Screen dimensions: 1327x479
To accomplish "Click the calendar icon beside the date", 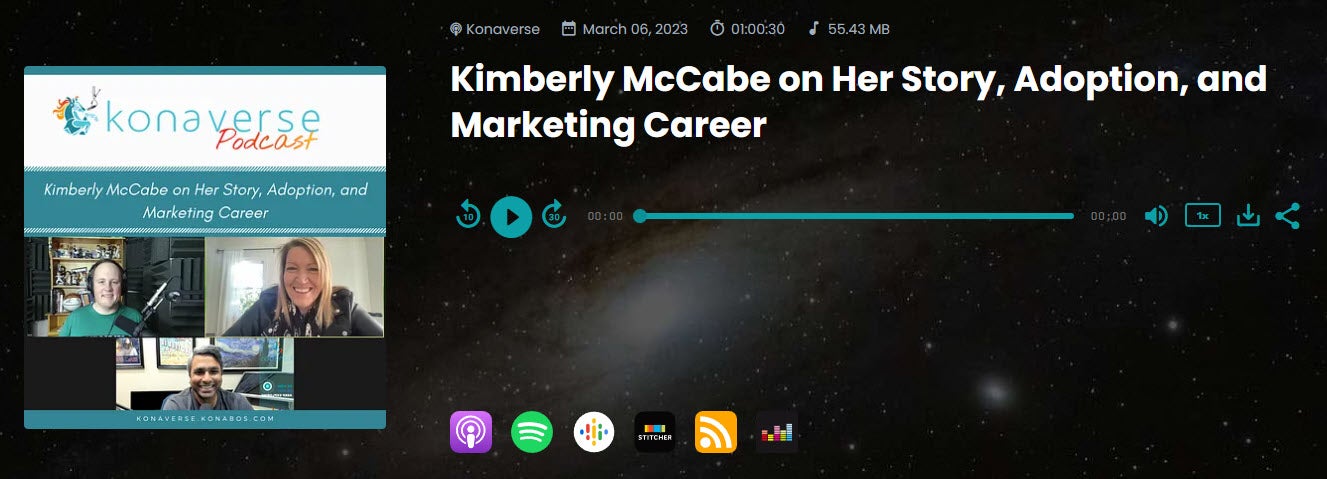I will tap(569, 28).
